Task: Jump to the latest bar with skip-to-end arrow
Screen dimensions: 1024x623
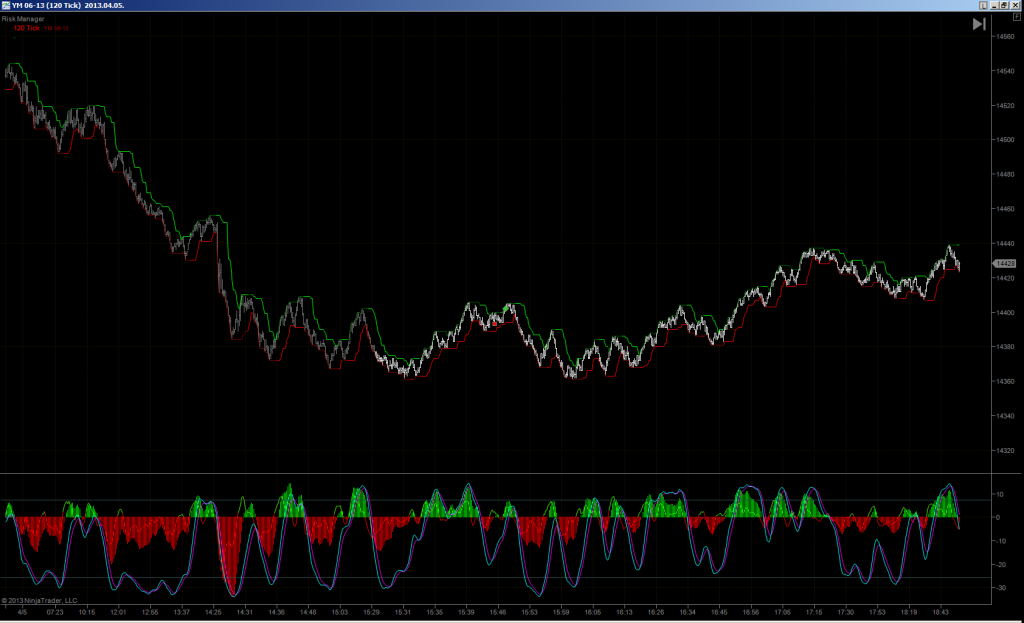Action: click(x=979, y=24)
